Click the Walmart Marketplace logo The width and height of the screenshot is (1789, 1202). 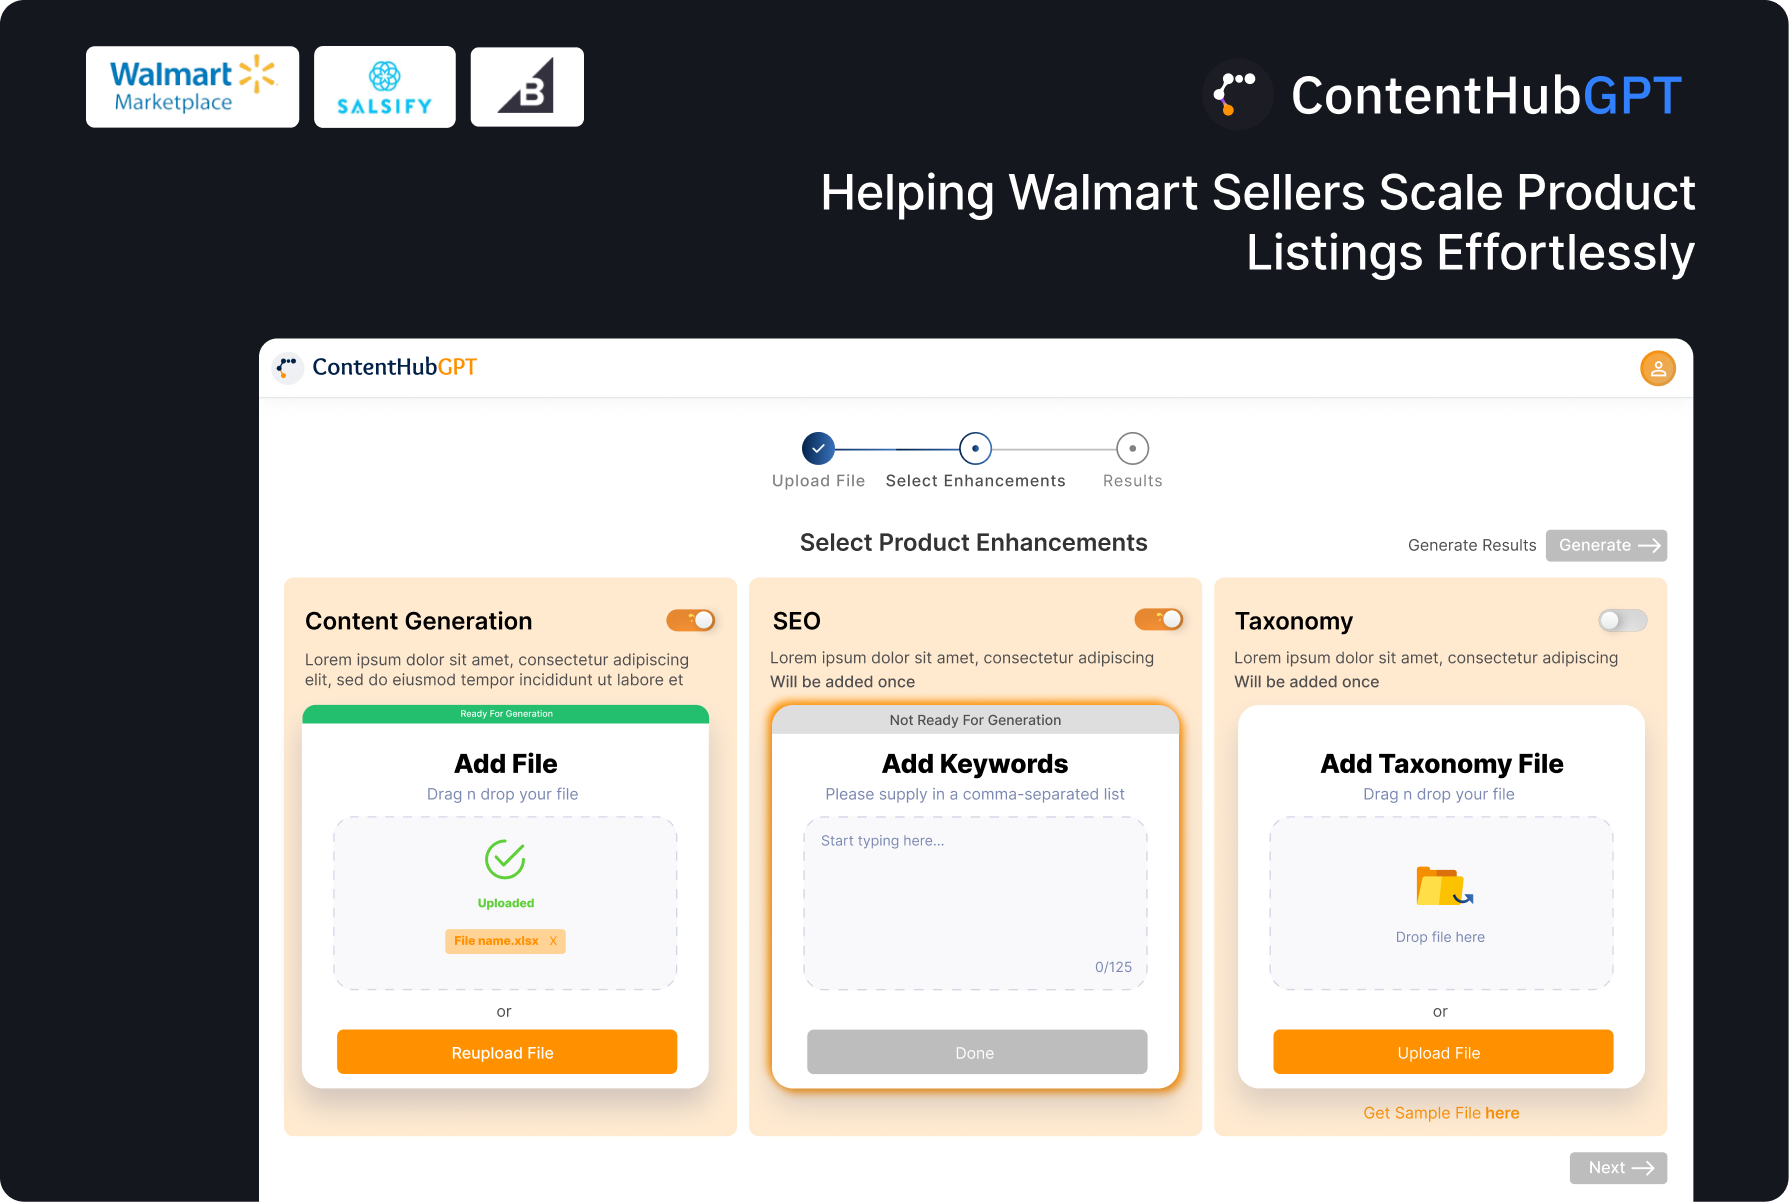click(192, 87)
